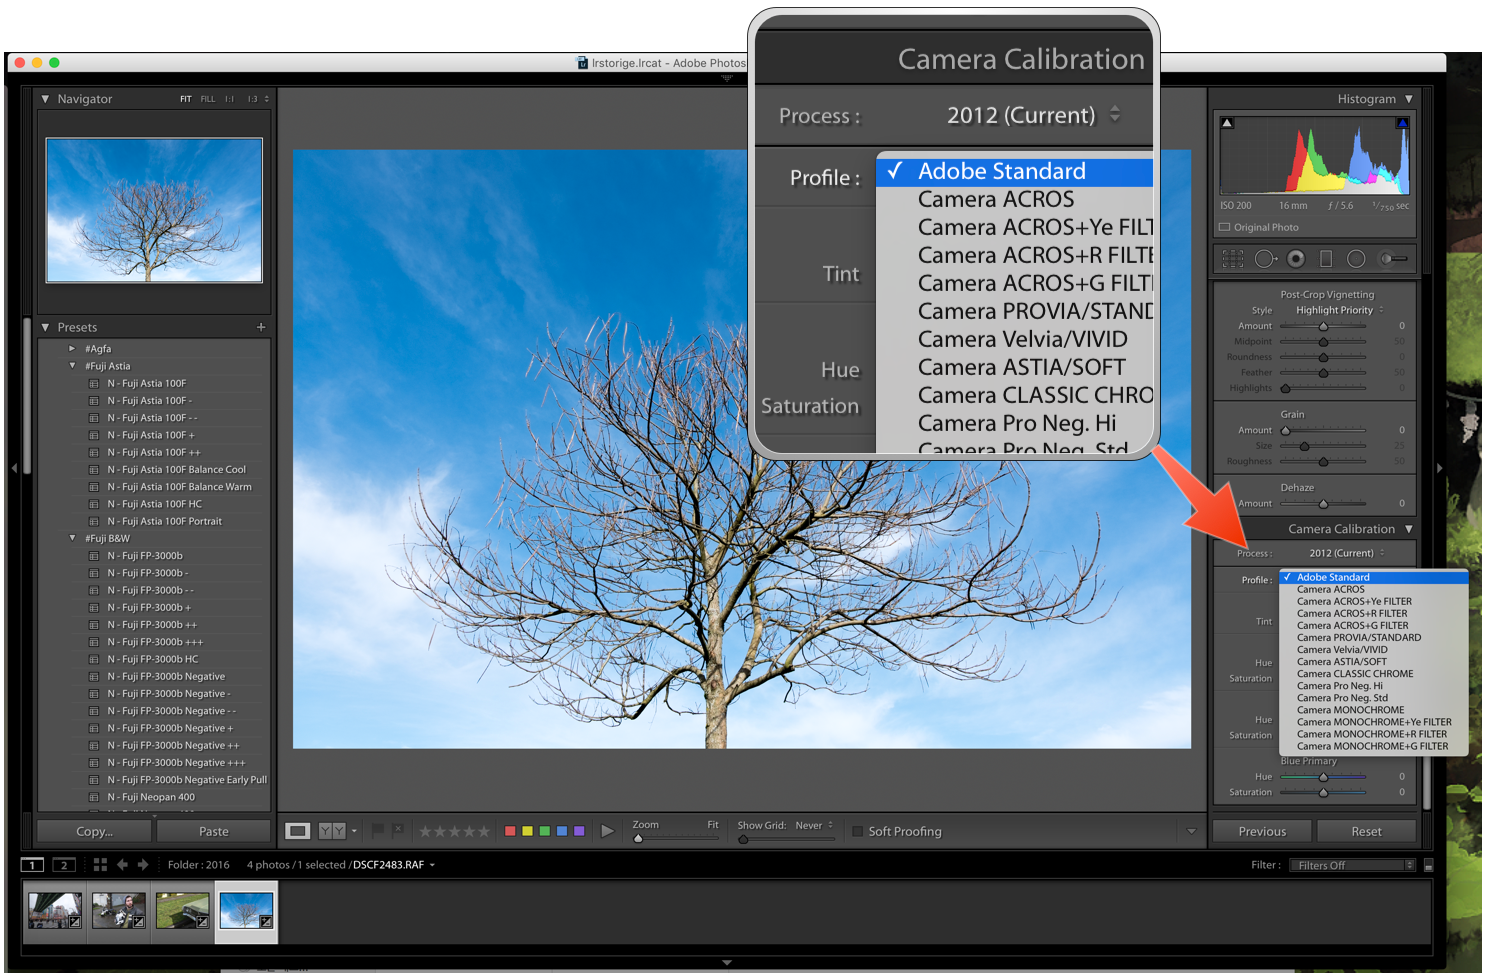Select the Graduated Filter tool
The width and height of the screenshot is (1486, 978).
tap(1326, 259)
